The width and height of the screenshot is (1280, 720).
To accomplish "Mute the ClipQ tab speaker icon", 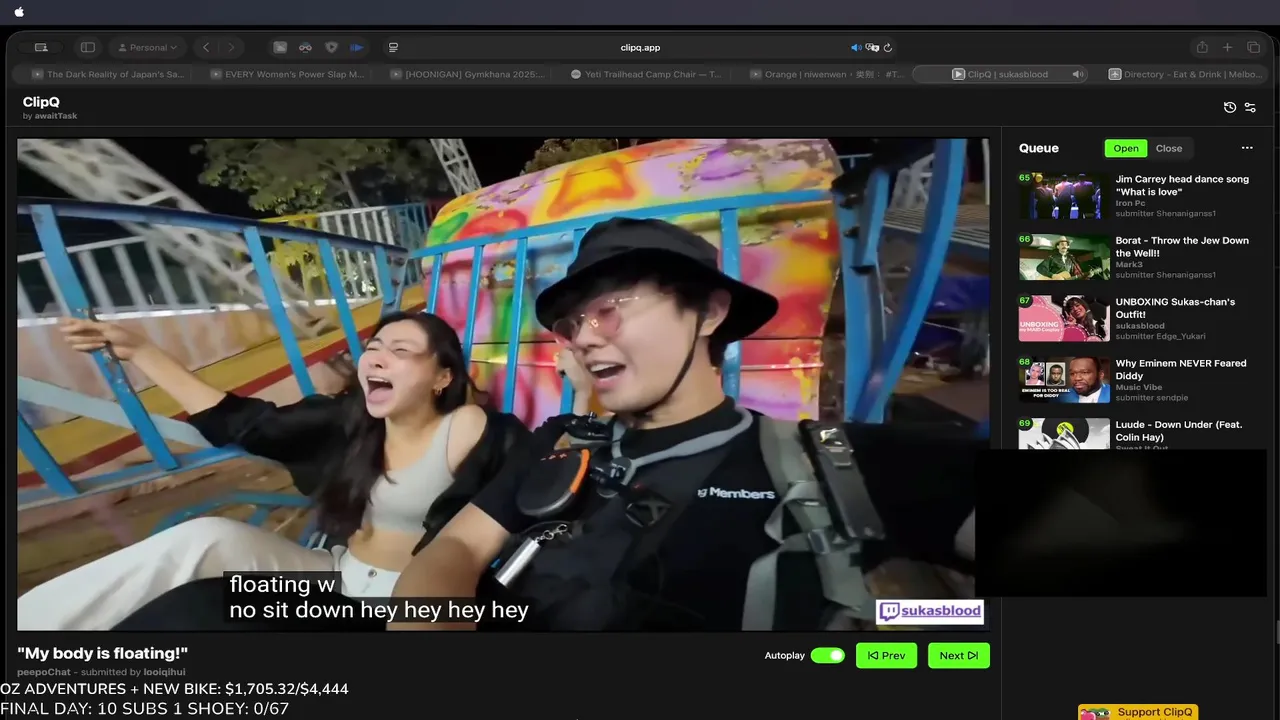I will coord(1077,74).
